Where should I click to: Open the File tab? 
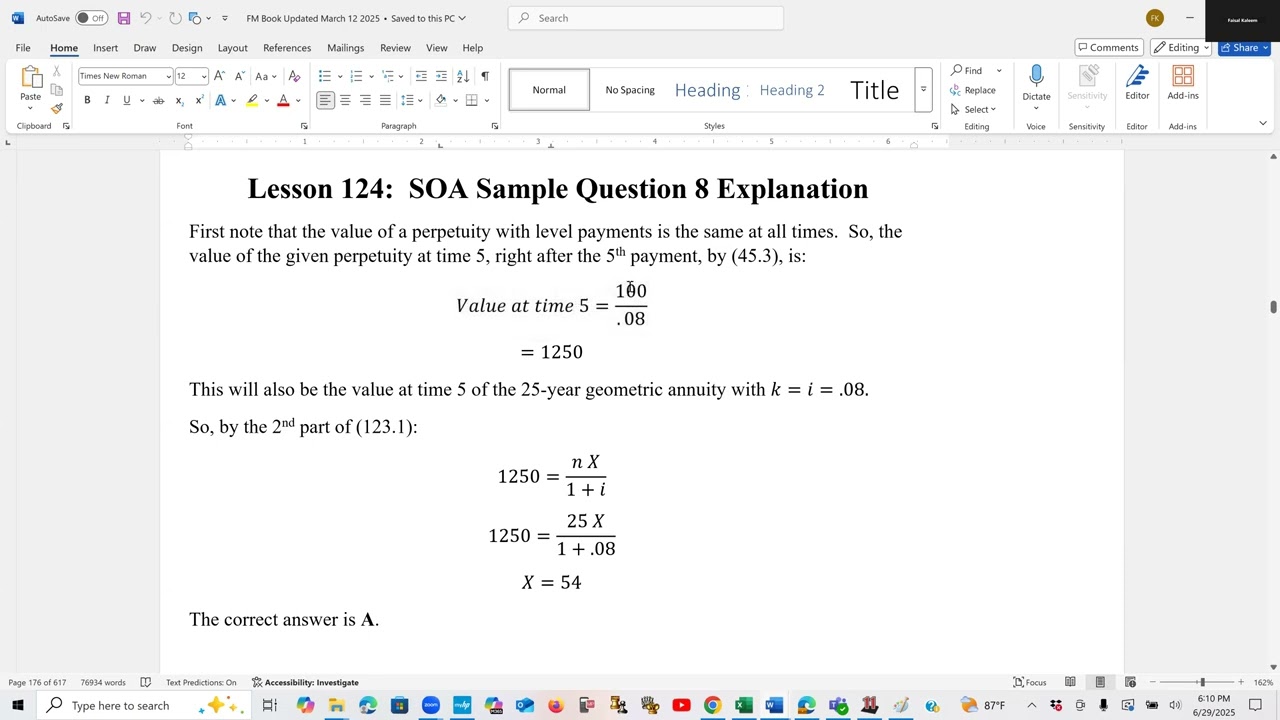(23, 48)
